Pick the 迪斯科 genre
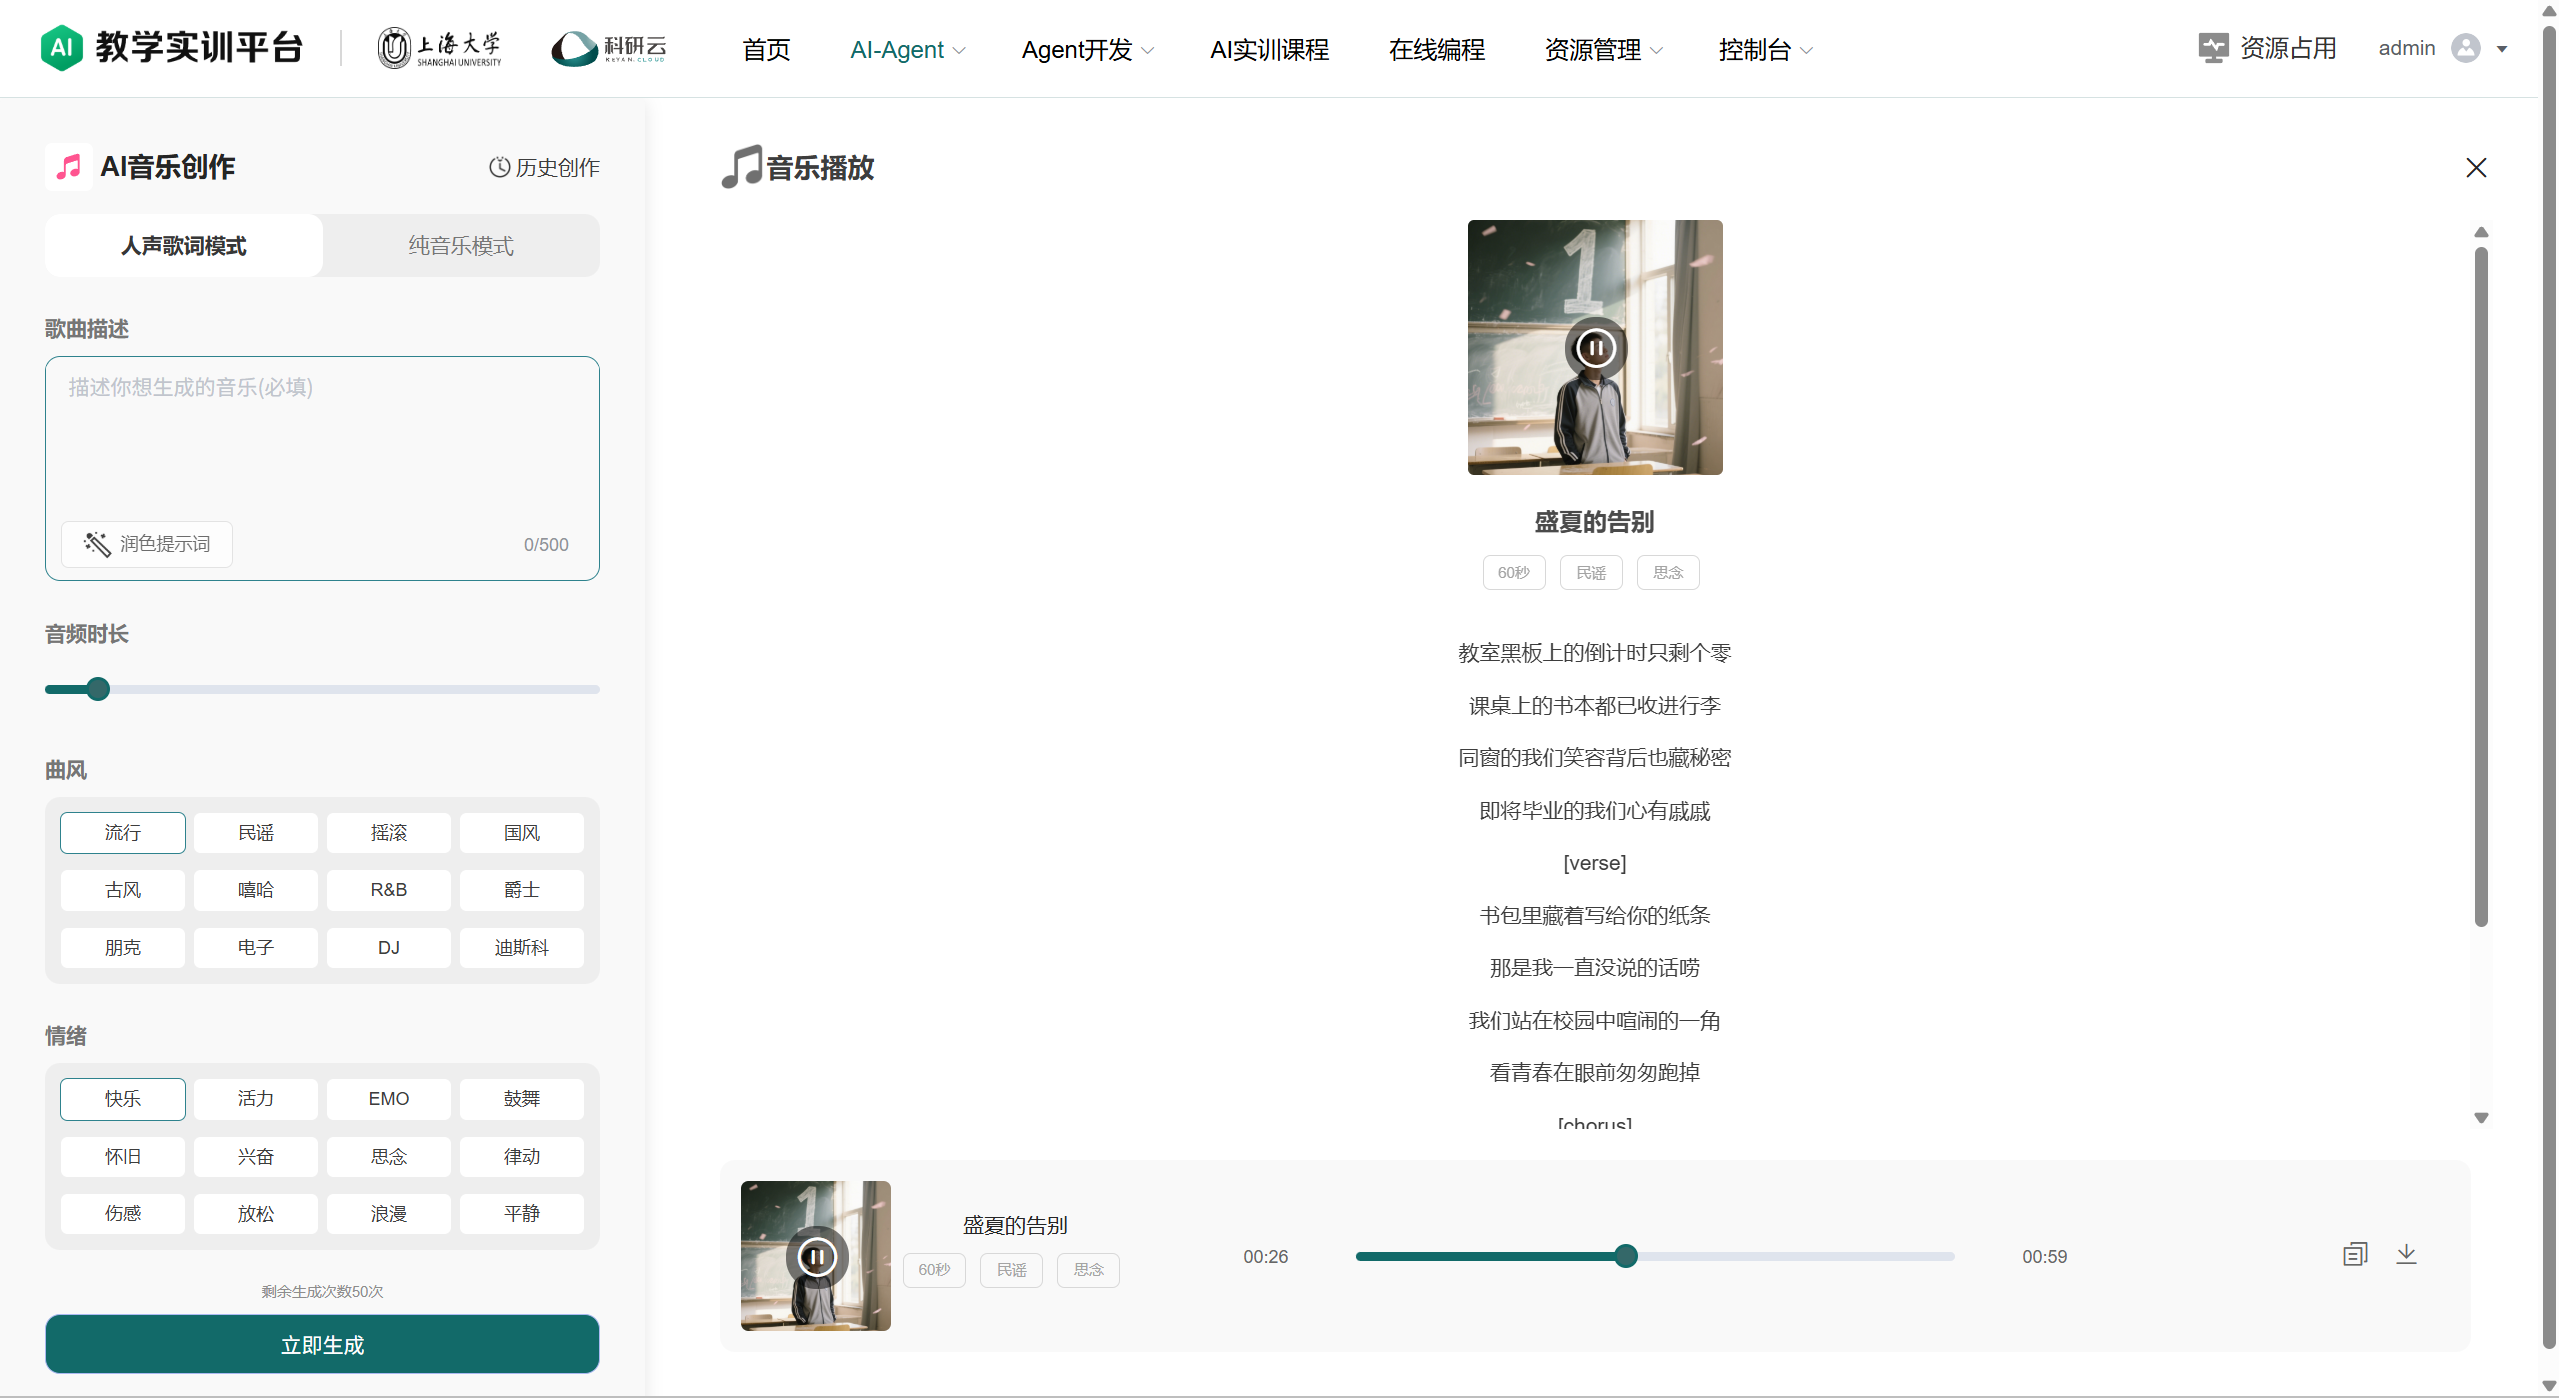 click(522, 948)
